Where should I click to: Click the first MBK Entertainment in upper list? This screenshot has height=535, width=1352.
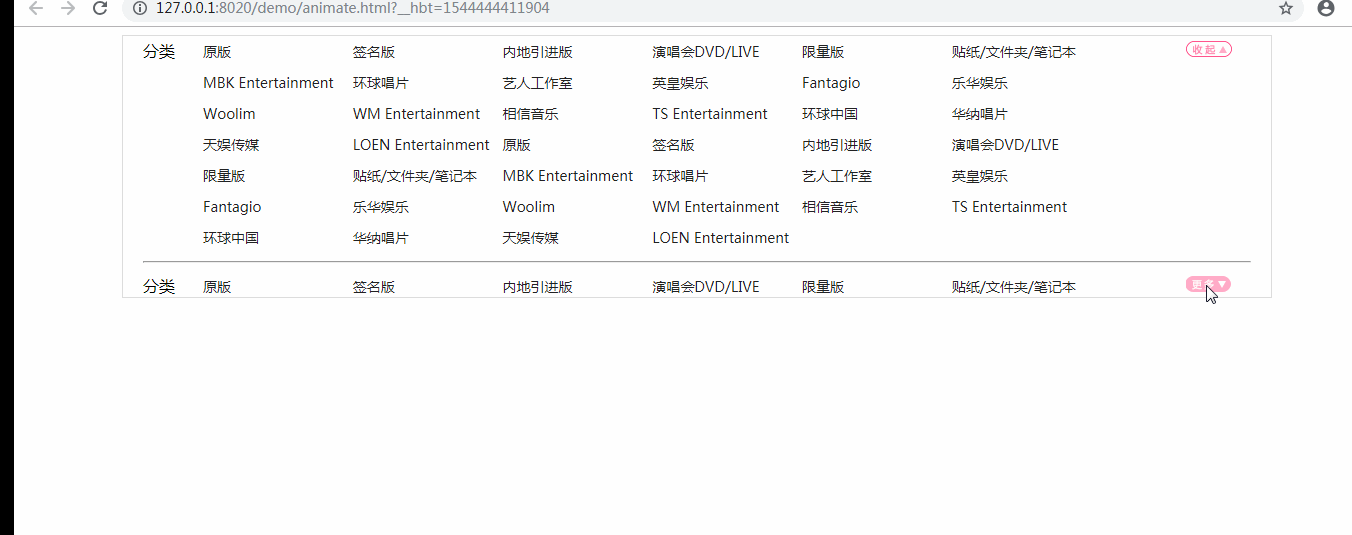(x=268, y=83)
